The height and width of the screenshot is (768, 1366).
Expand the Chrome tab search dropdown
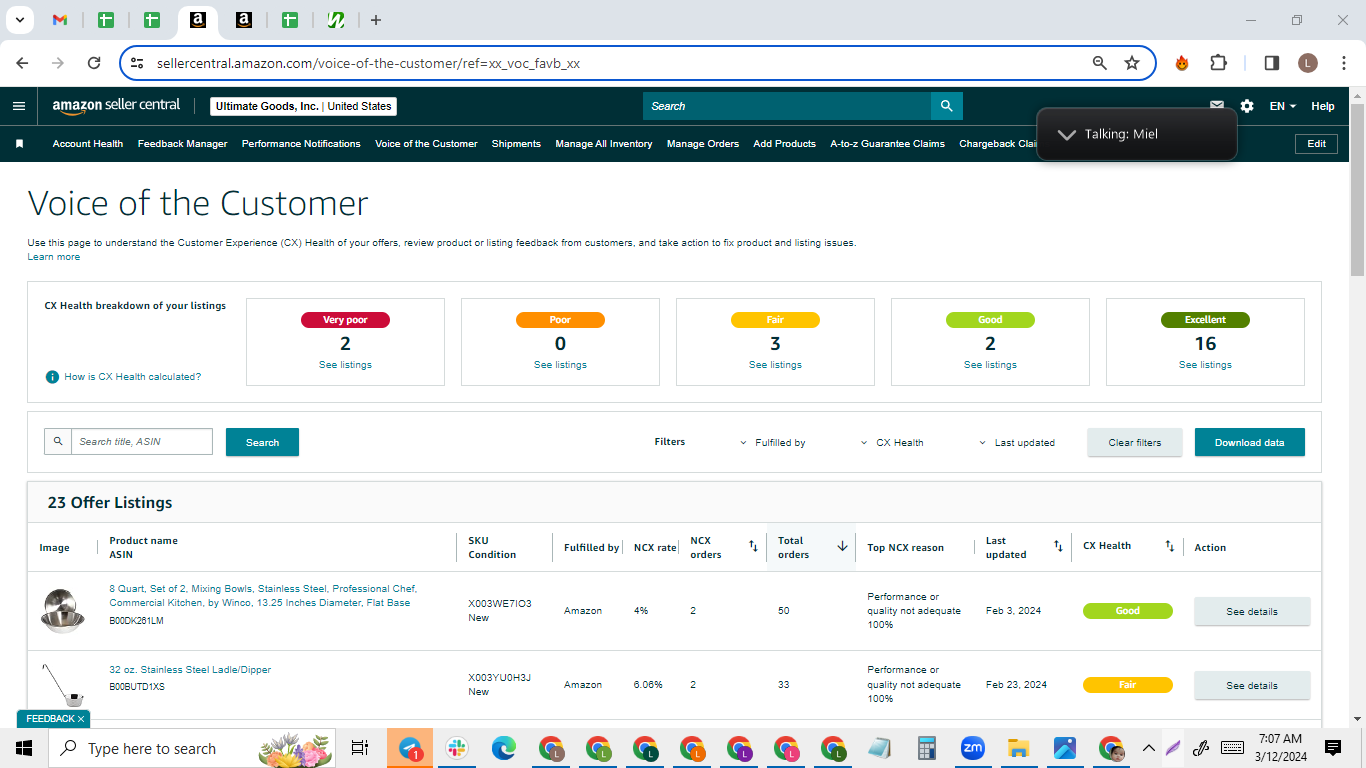[18, 20]
